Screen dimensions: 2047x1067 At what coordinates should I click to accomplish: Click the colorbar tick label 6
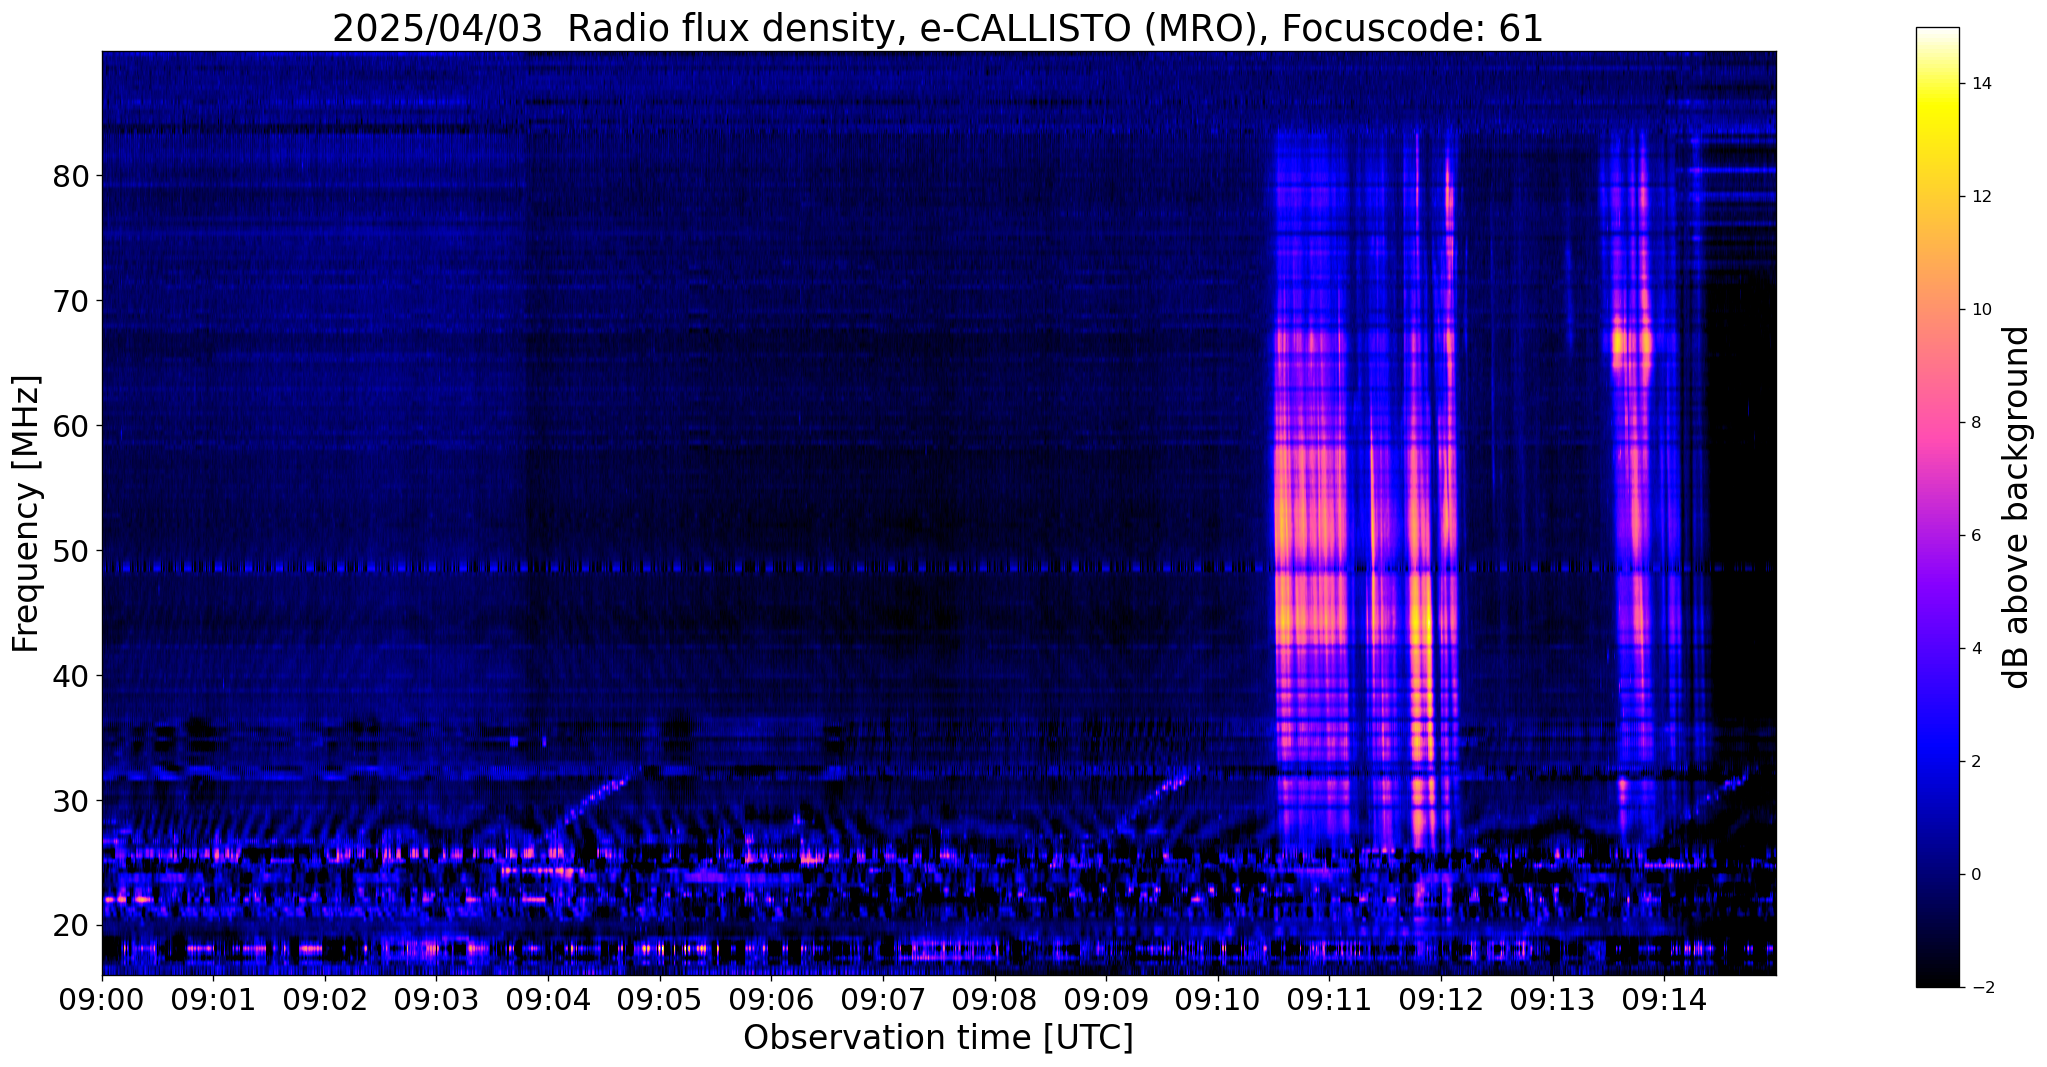1976,536
